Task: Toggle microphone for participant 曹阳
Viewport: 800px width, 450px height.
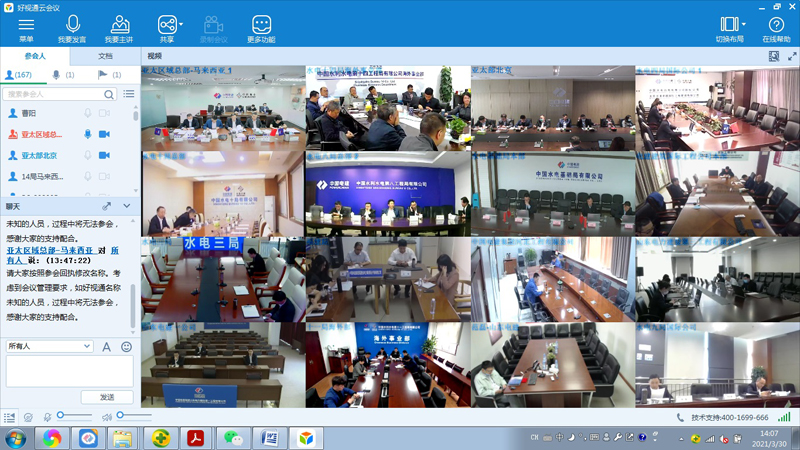Action: (88, 114)
